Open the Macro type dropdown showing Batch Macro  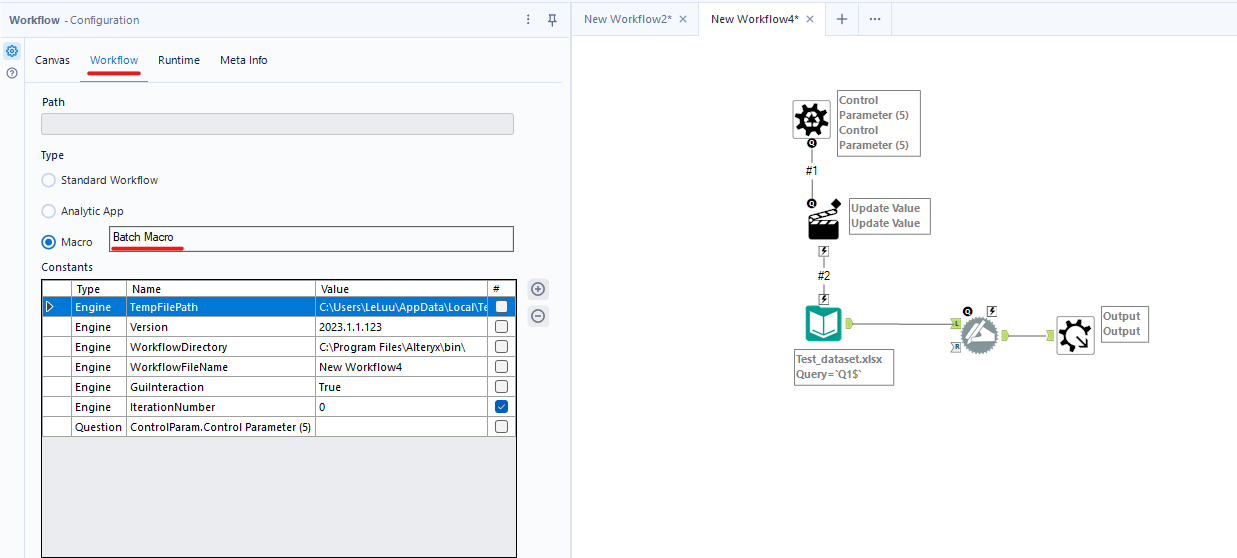click(x=311, y=238)
